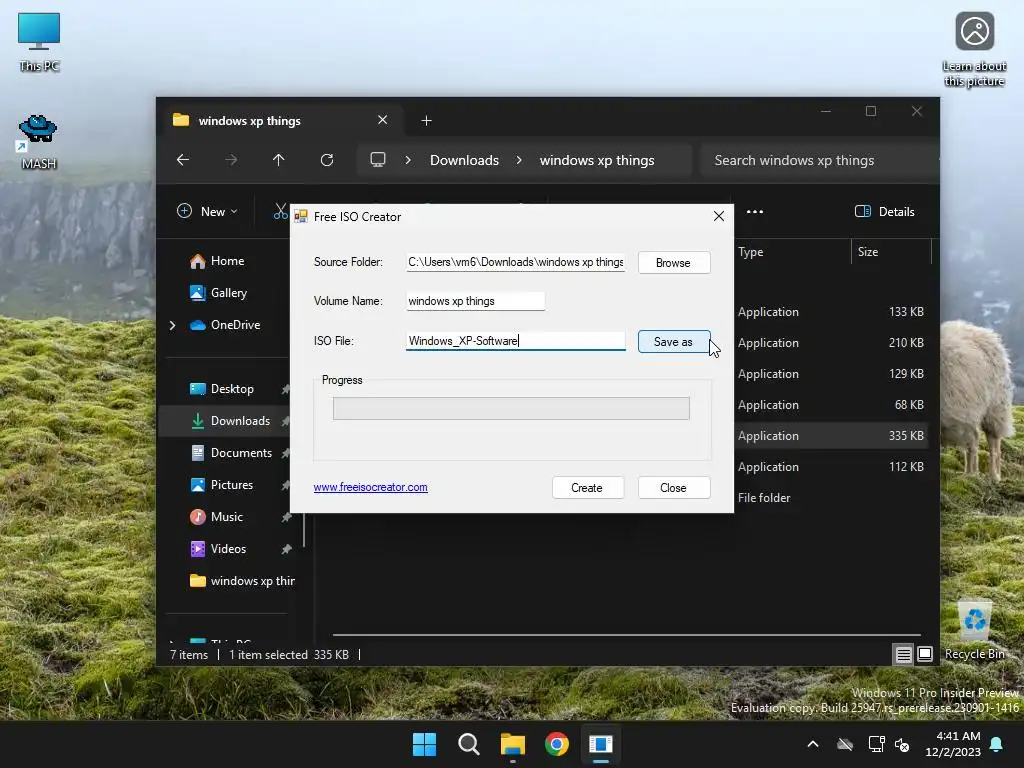Open Documents quick access folder
This screenshot has width=1024, height=768.
point(231,453)
